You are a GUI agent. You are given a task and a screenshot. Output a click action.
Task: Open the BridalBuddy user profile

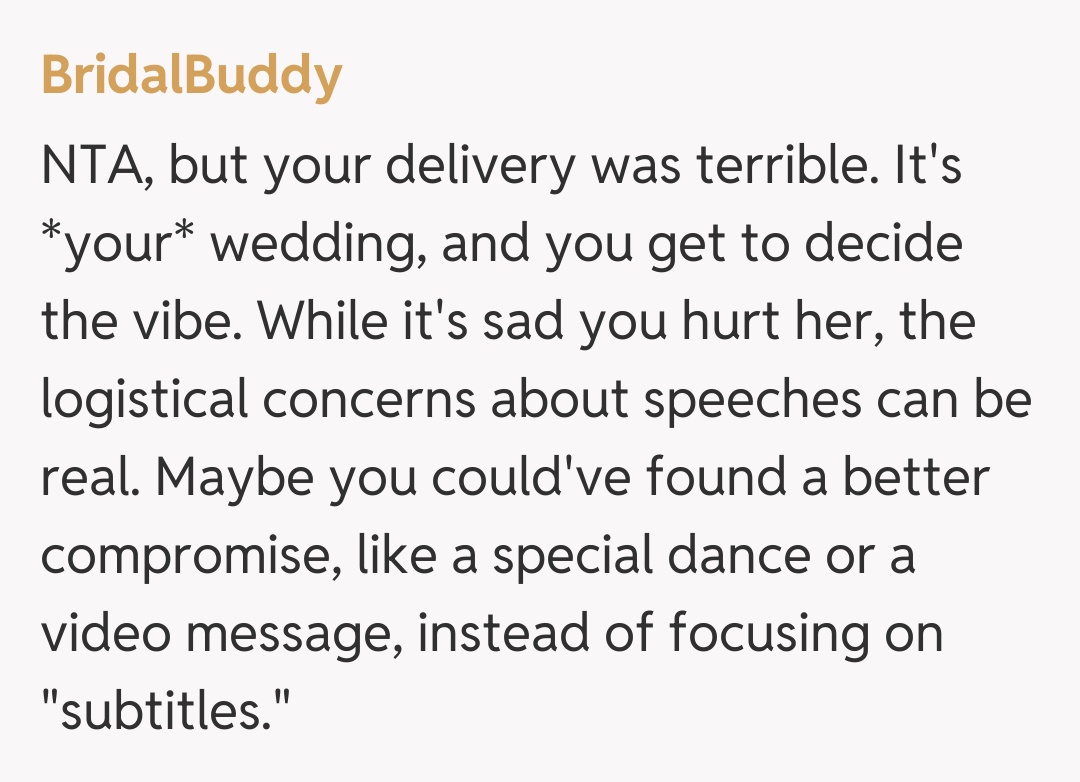click(x=191, y=75)
